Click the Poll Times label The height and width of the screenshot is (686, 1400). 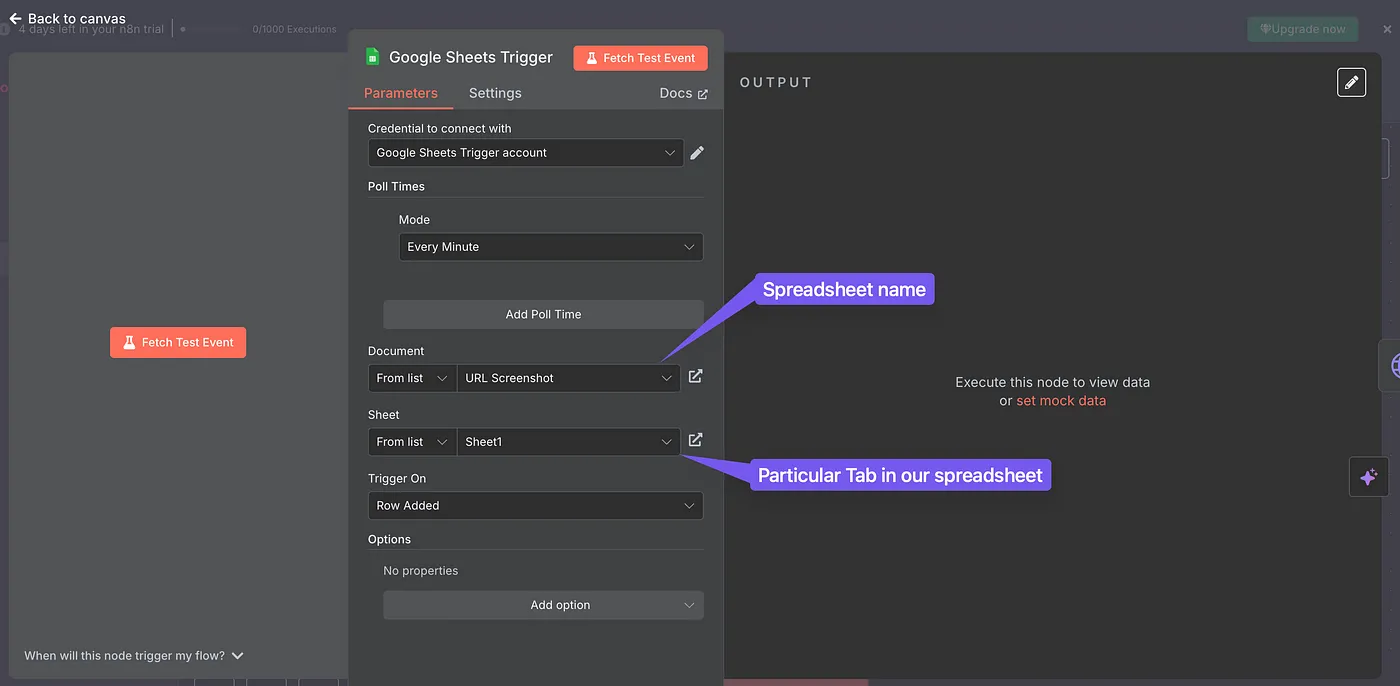[x=396, y=186]
